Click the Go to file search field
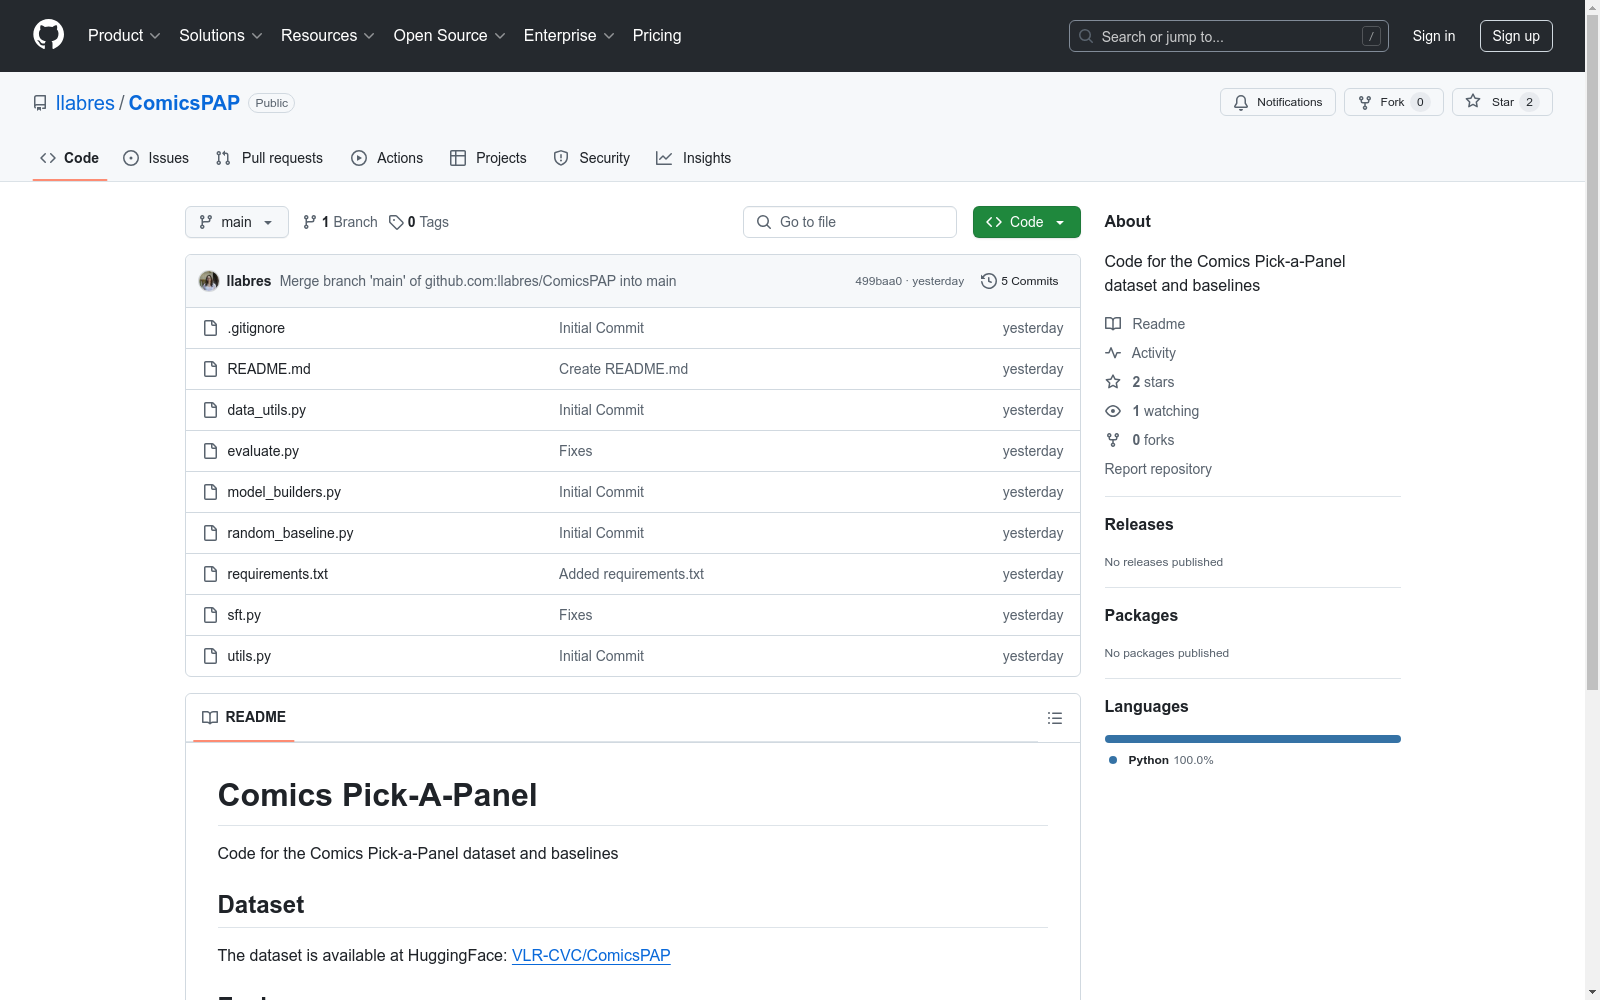Screen dimensions: 1600x1000 tap(850, 222)
